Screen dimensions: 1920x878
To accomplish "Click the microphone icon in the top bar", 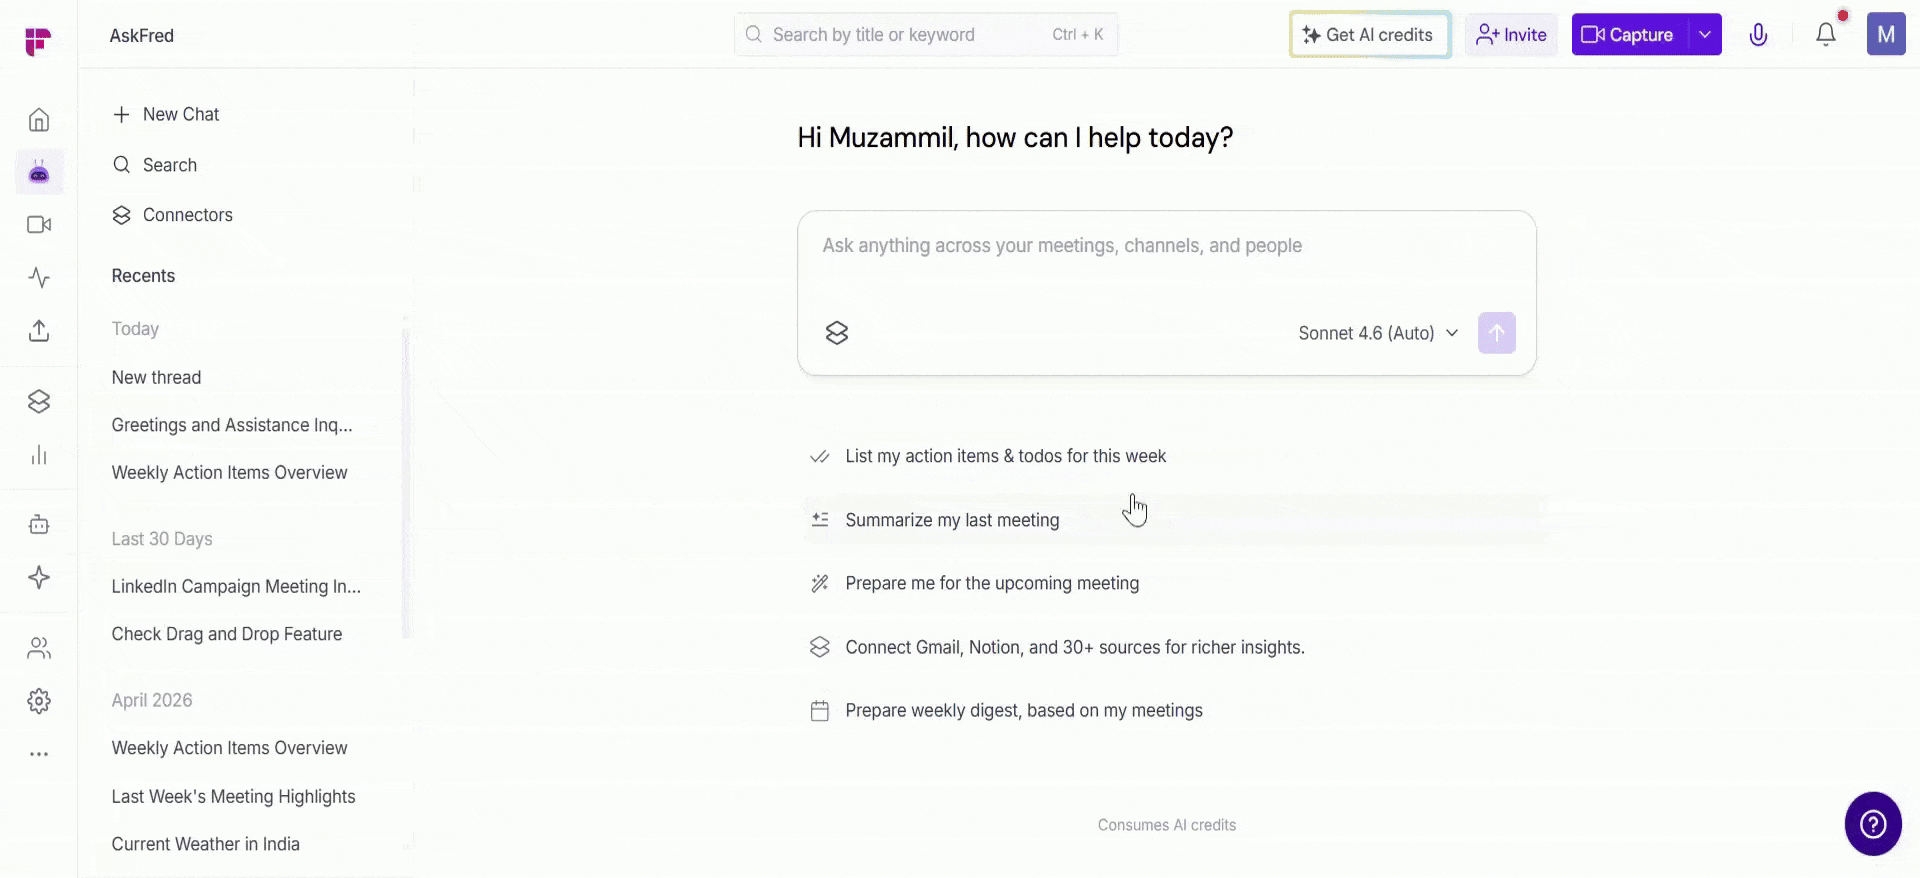I will click(1758, 35).
